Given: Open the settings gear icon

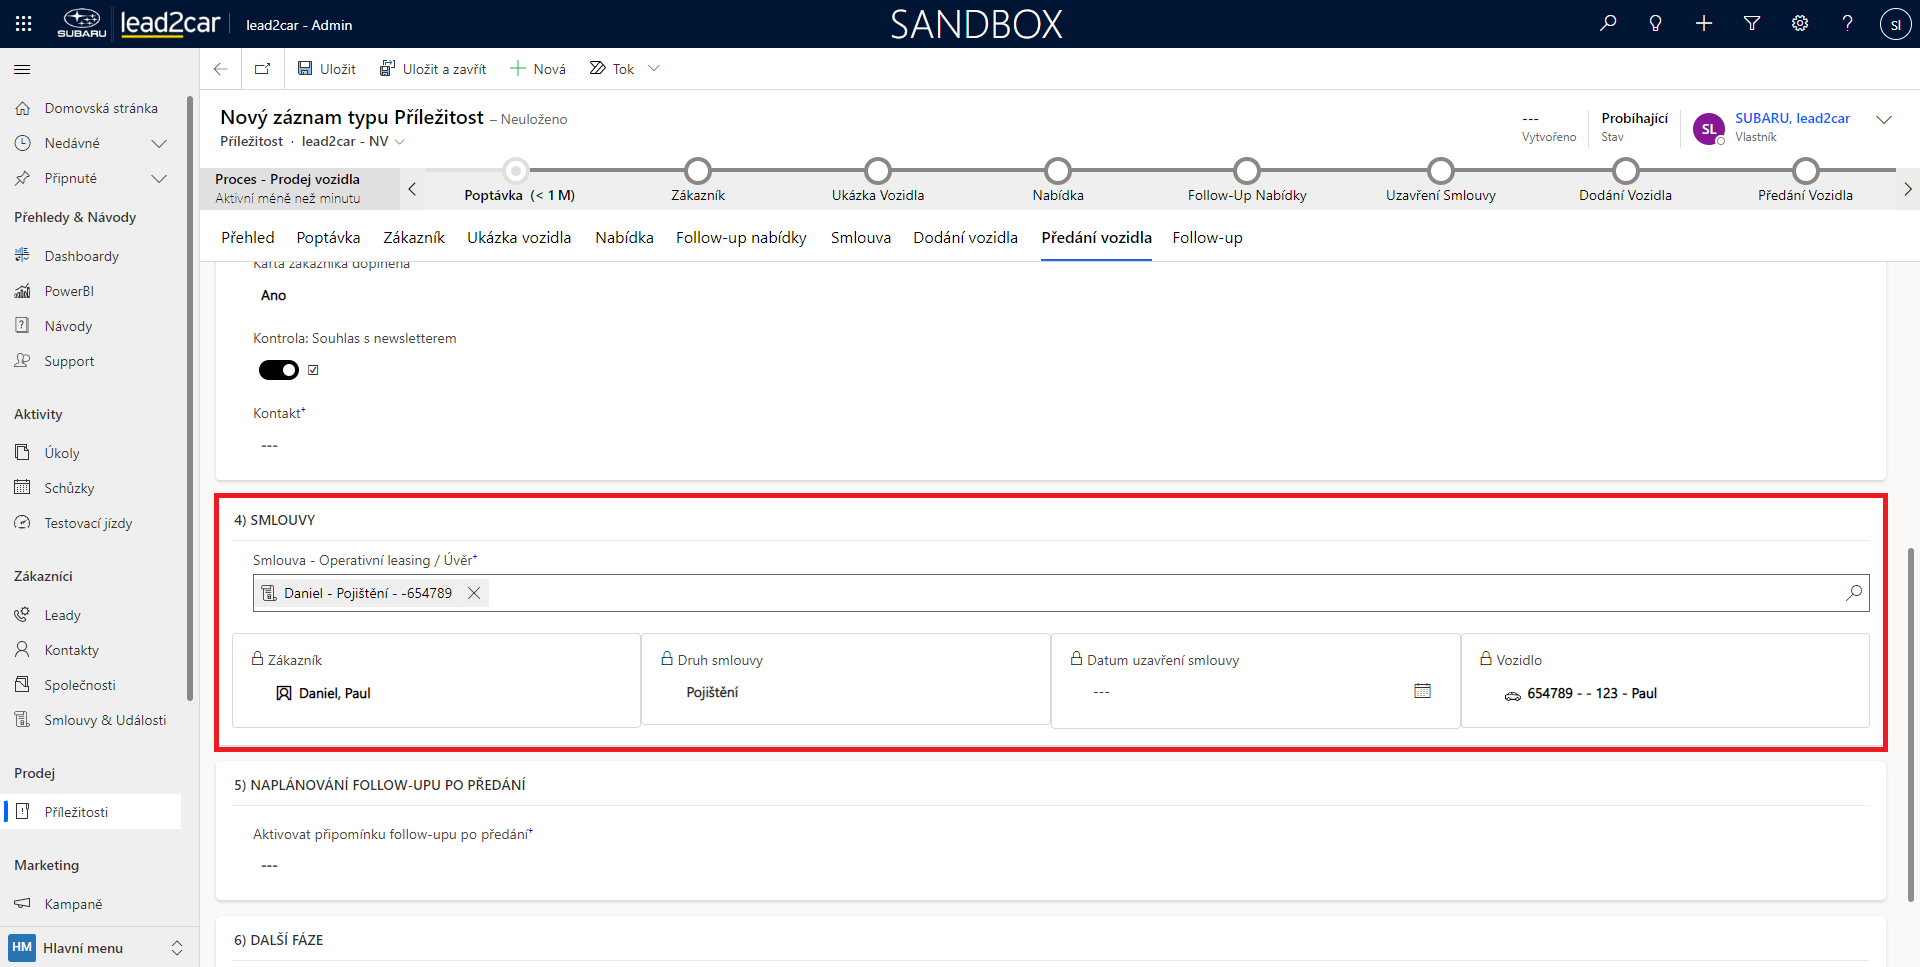Looking at the screenshot, I should 1800,23.
